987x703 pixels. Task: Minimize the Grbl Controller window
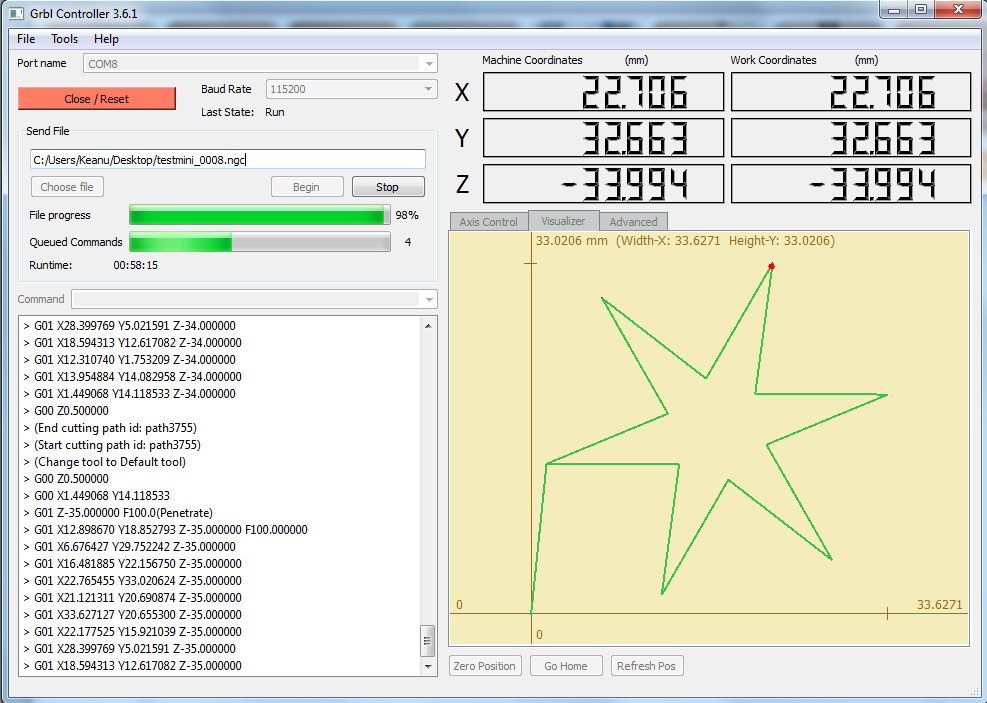[893, 9]
